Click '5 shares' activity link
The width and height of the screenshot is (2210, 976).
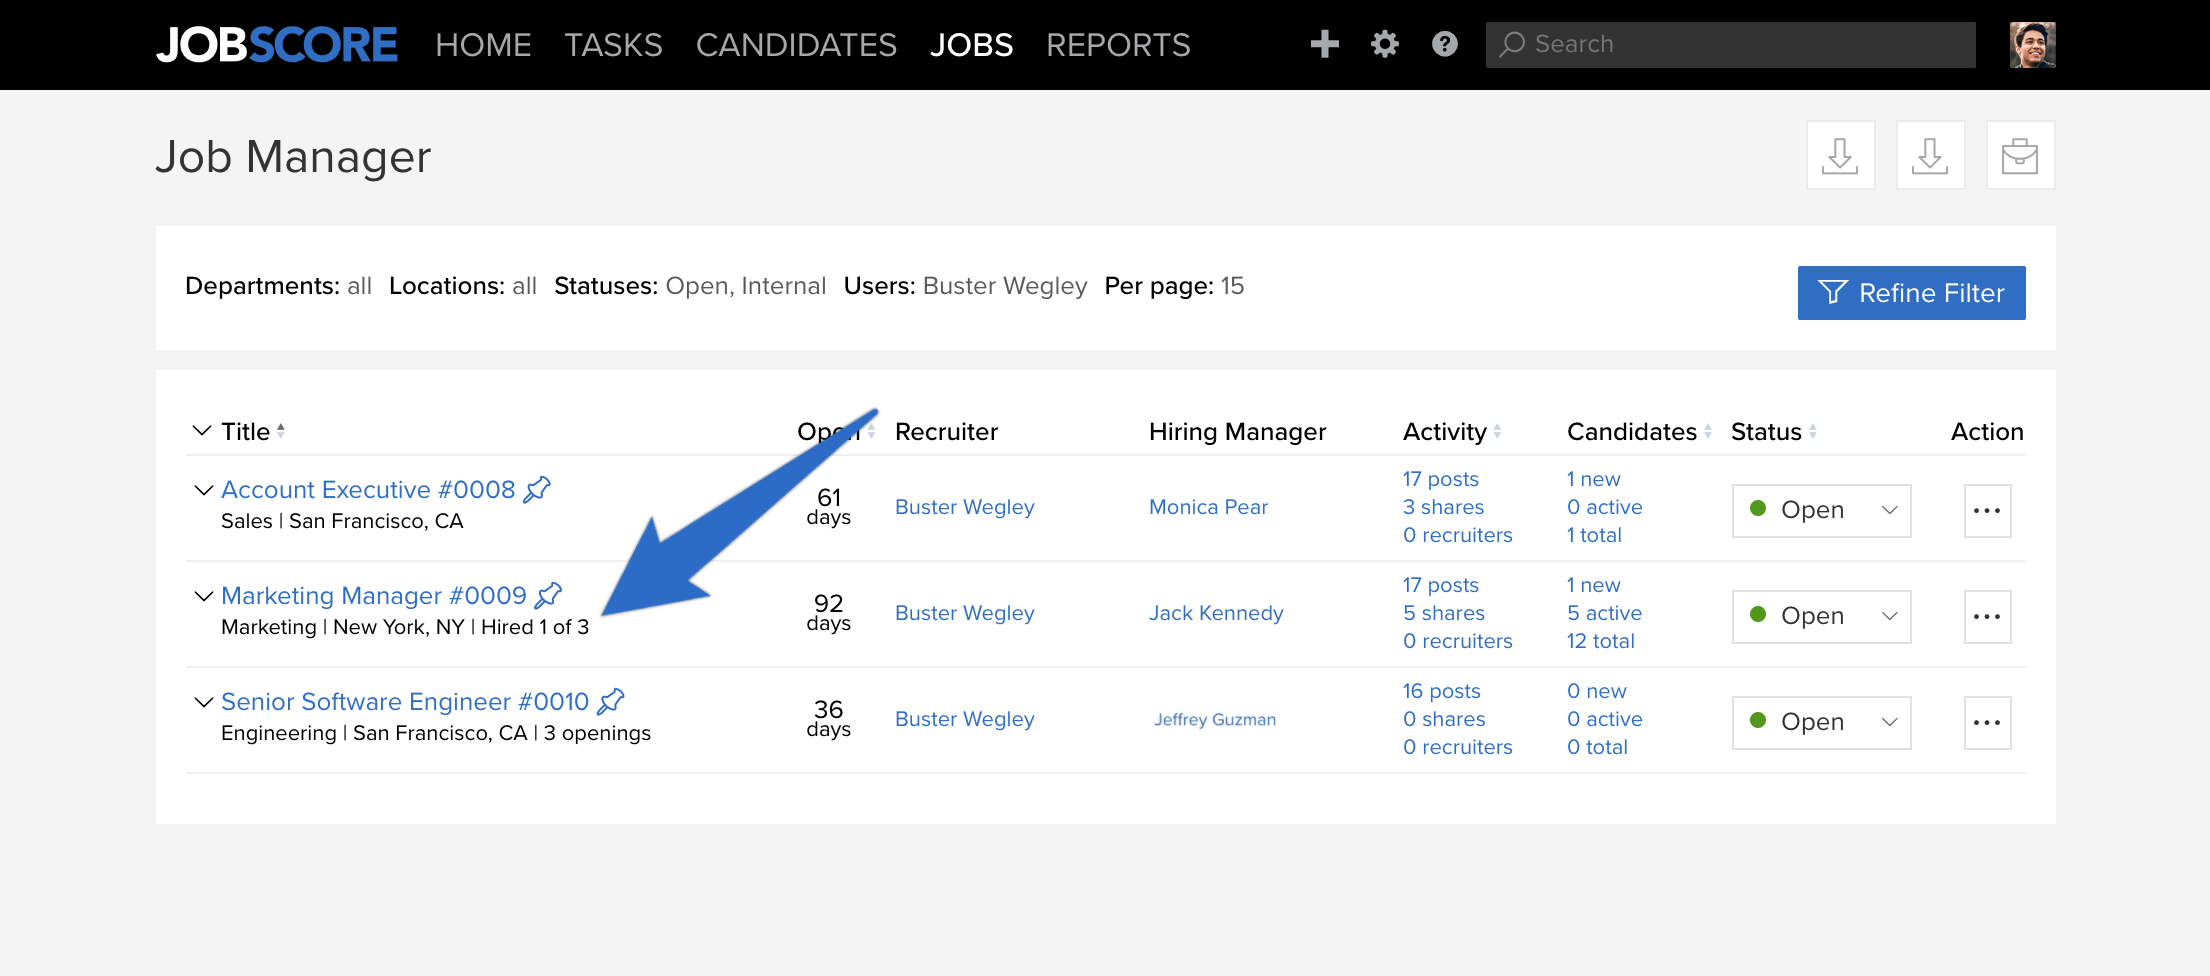[1444, 613]
